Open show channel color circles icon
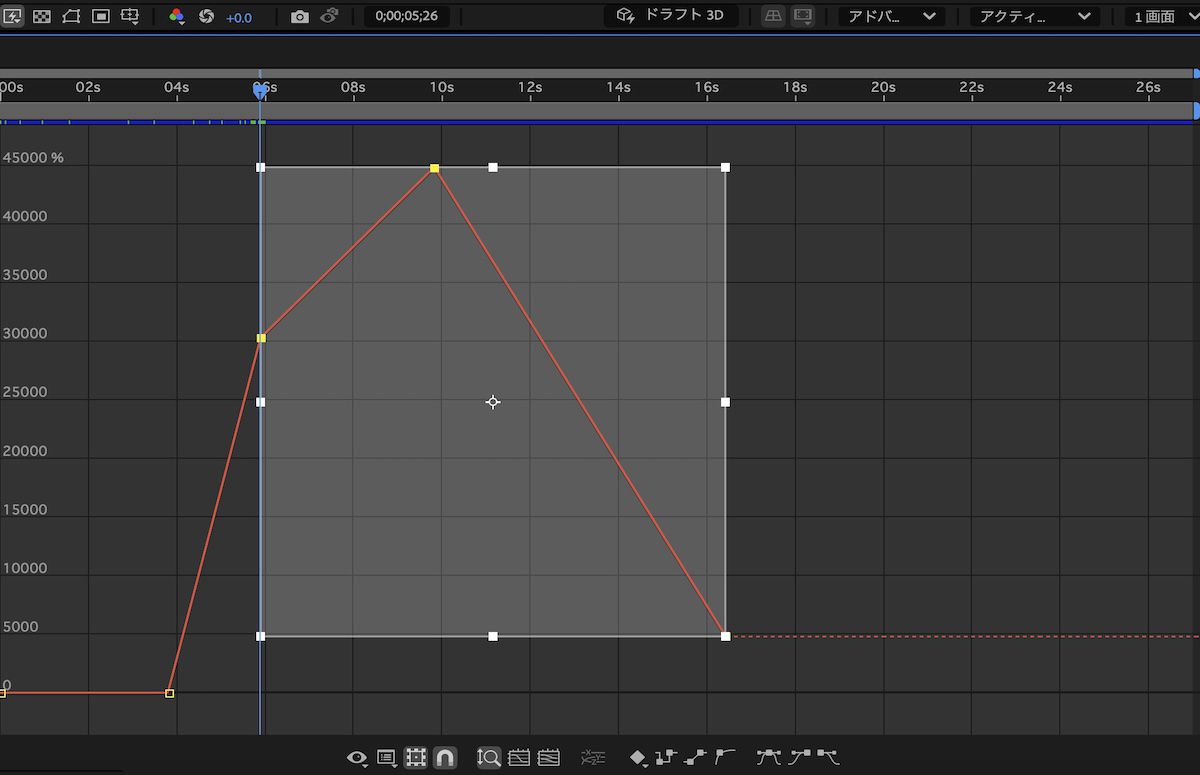 click(x=177, y=17)
